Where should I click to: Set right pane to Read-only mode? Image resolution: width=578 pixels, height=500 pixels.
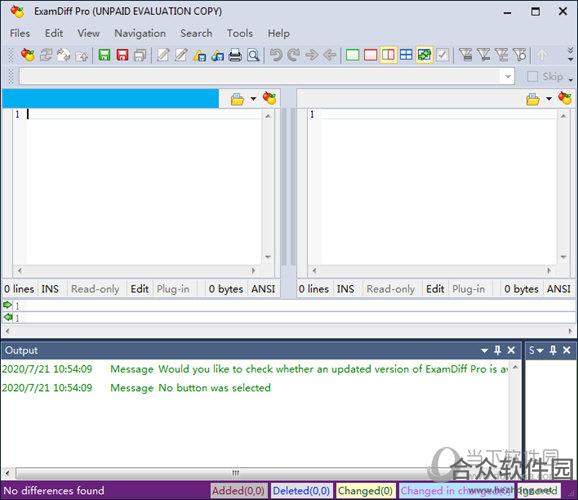coord(391,289)
